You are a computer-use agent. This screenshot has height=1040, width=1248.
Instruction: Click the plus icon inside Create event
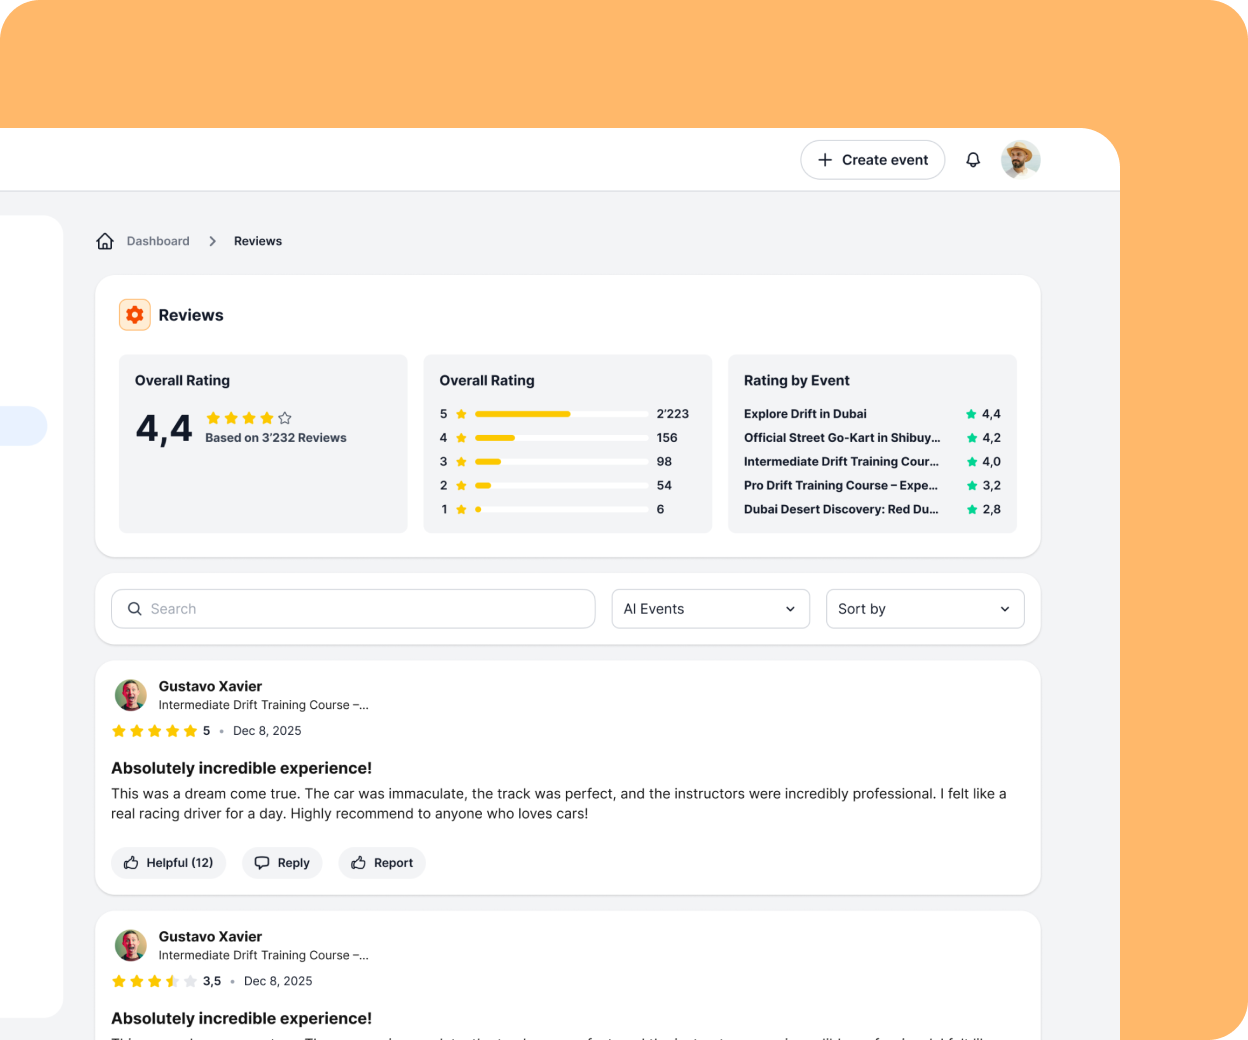(825, 159)
